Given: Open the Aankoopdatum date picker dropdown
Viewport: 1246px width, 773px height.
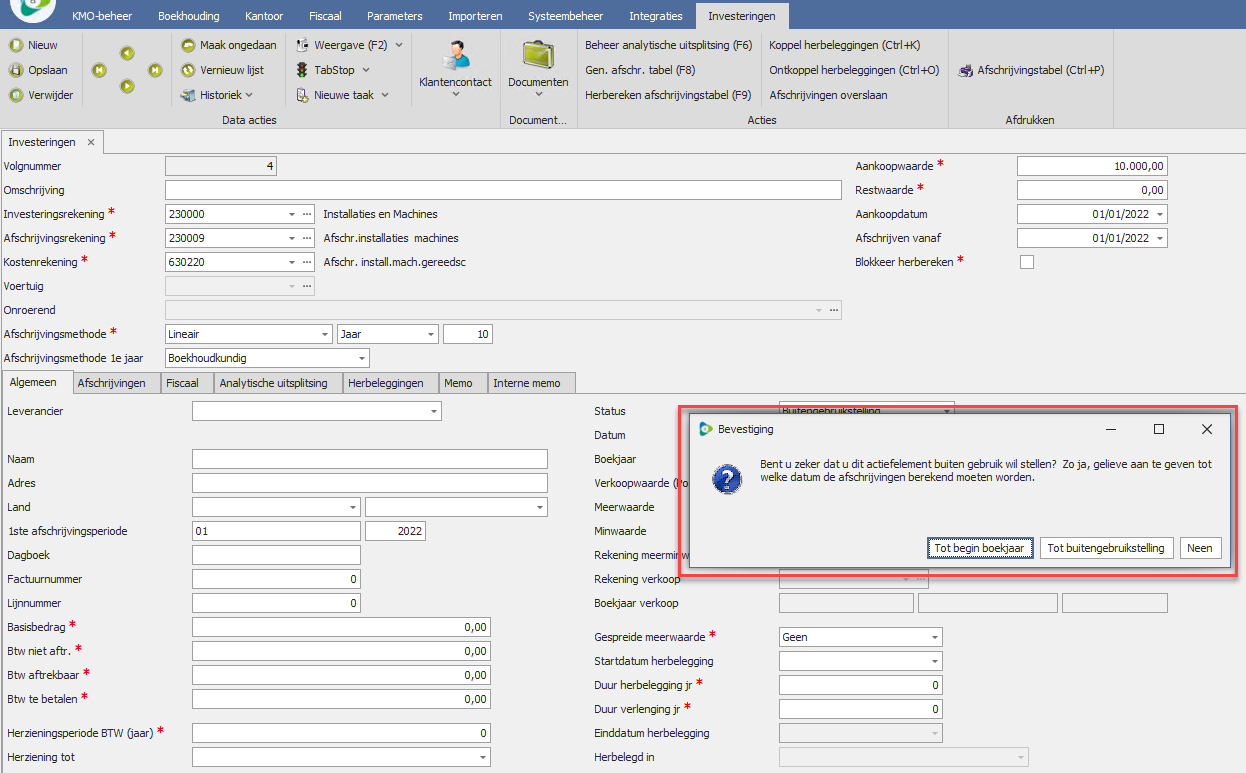Looking at the screenshot, I should pyautogui.click(x=1158, y=214).
